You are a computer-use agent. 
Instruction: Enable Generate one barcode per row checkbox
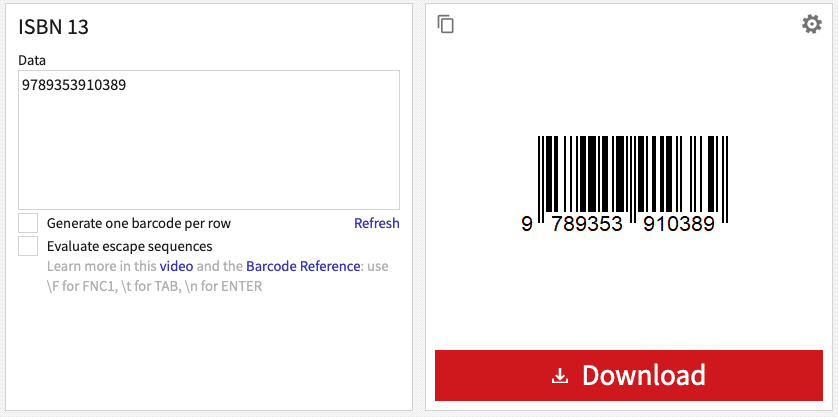[28, 223]
